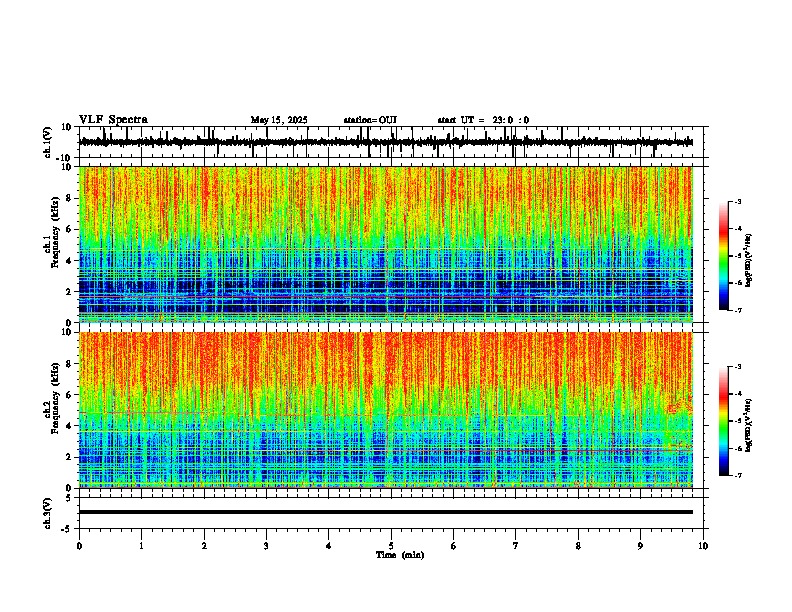
Task: Click the ch.2 colorbar log(PSD) label
Action: coord(748,425)
